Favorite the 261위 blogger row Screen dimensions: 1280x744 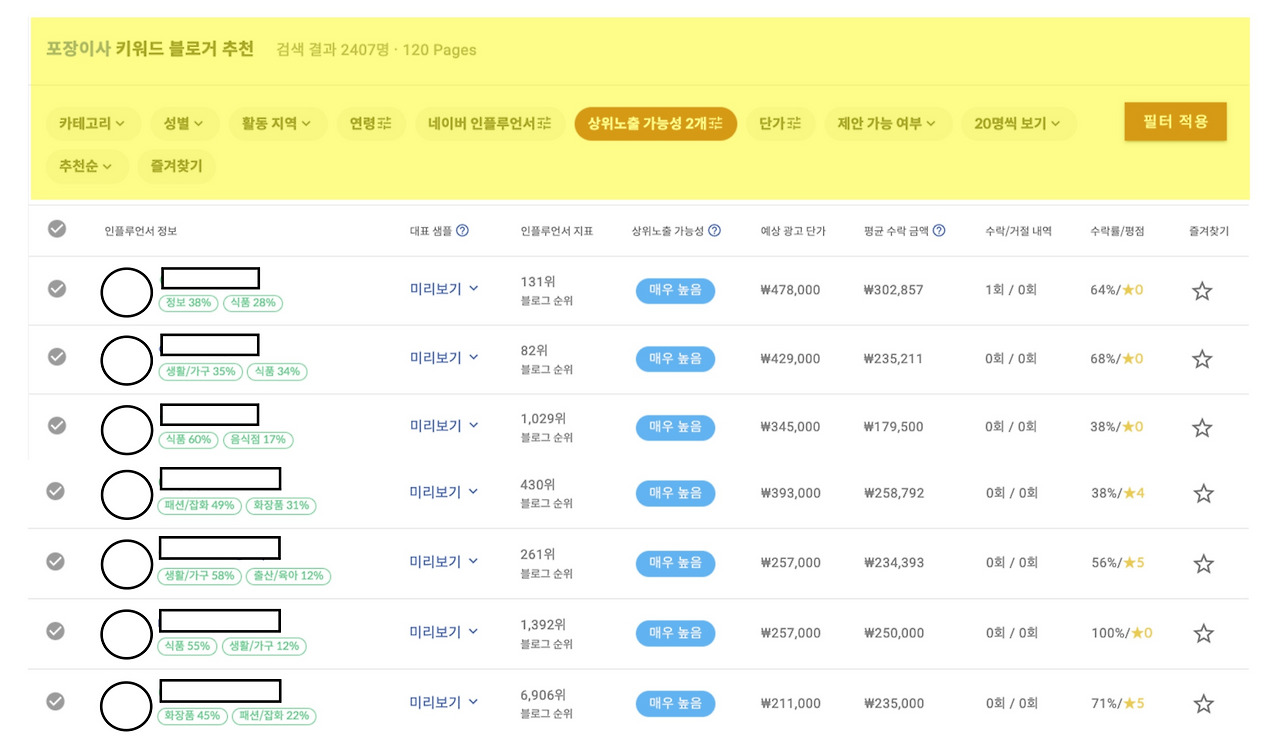1204,564
